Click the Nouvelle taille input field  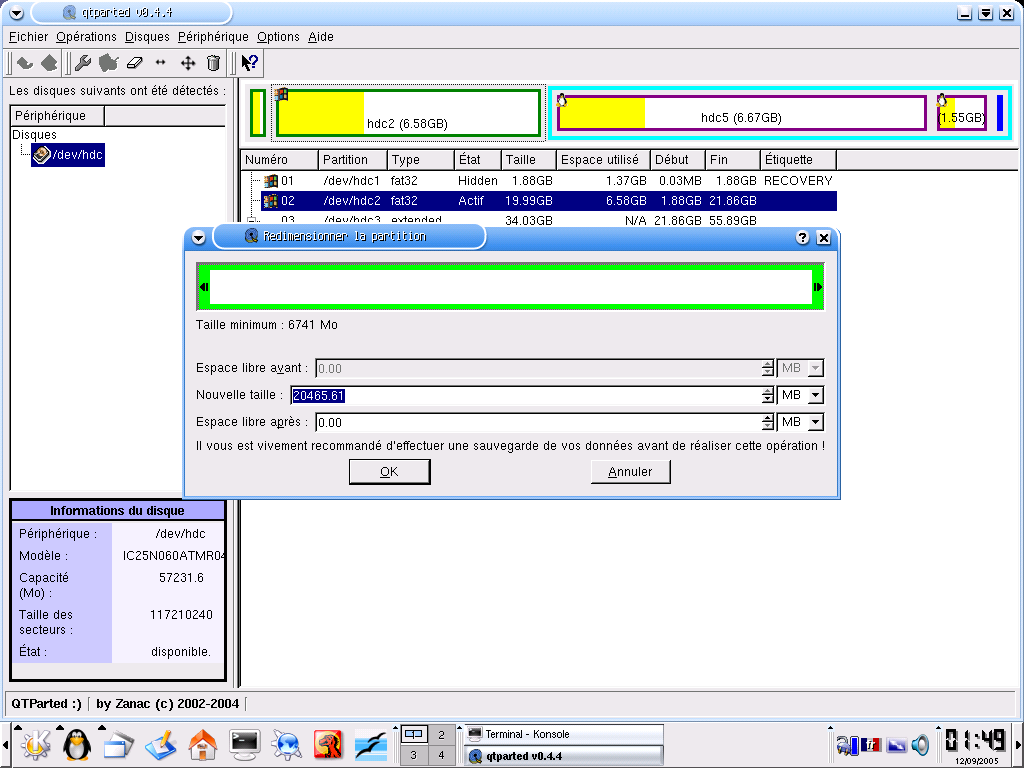coord(526,395)
